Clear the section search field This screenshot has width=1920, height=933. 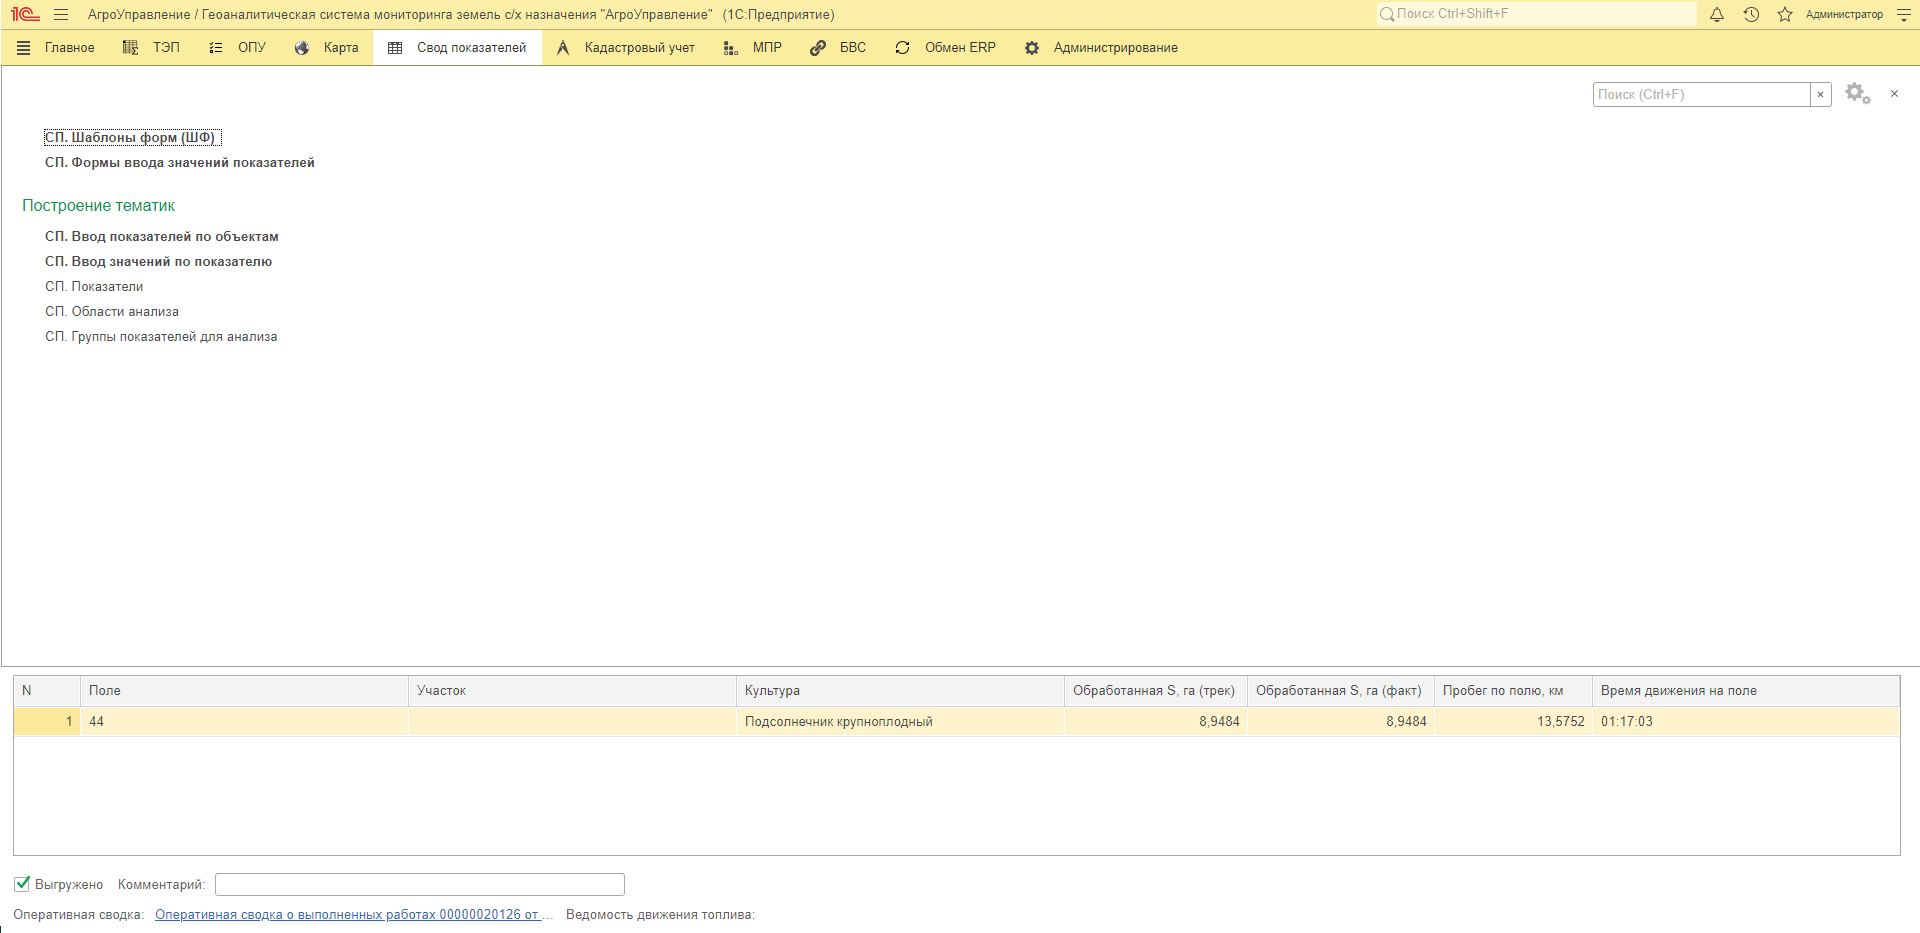[x=1820, y=94]
